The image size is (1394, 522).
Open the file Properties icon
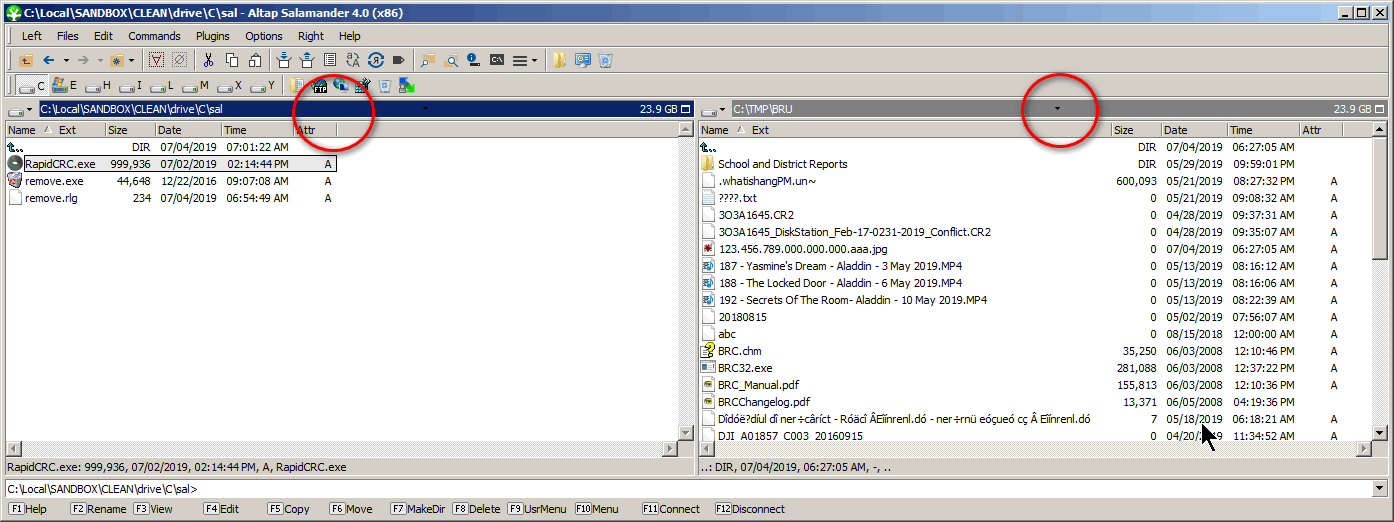point(329,60)
